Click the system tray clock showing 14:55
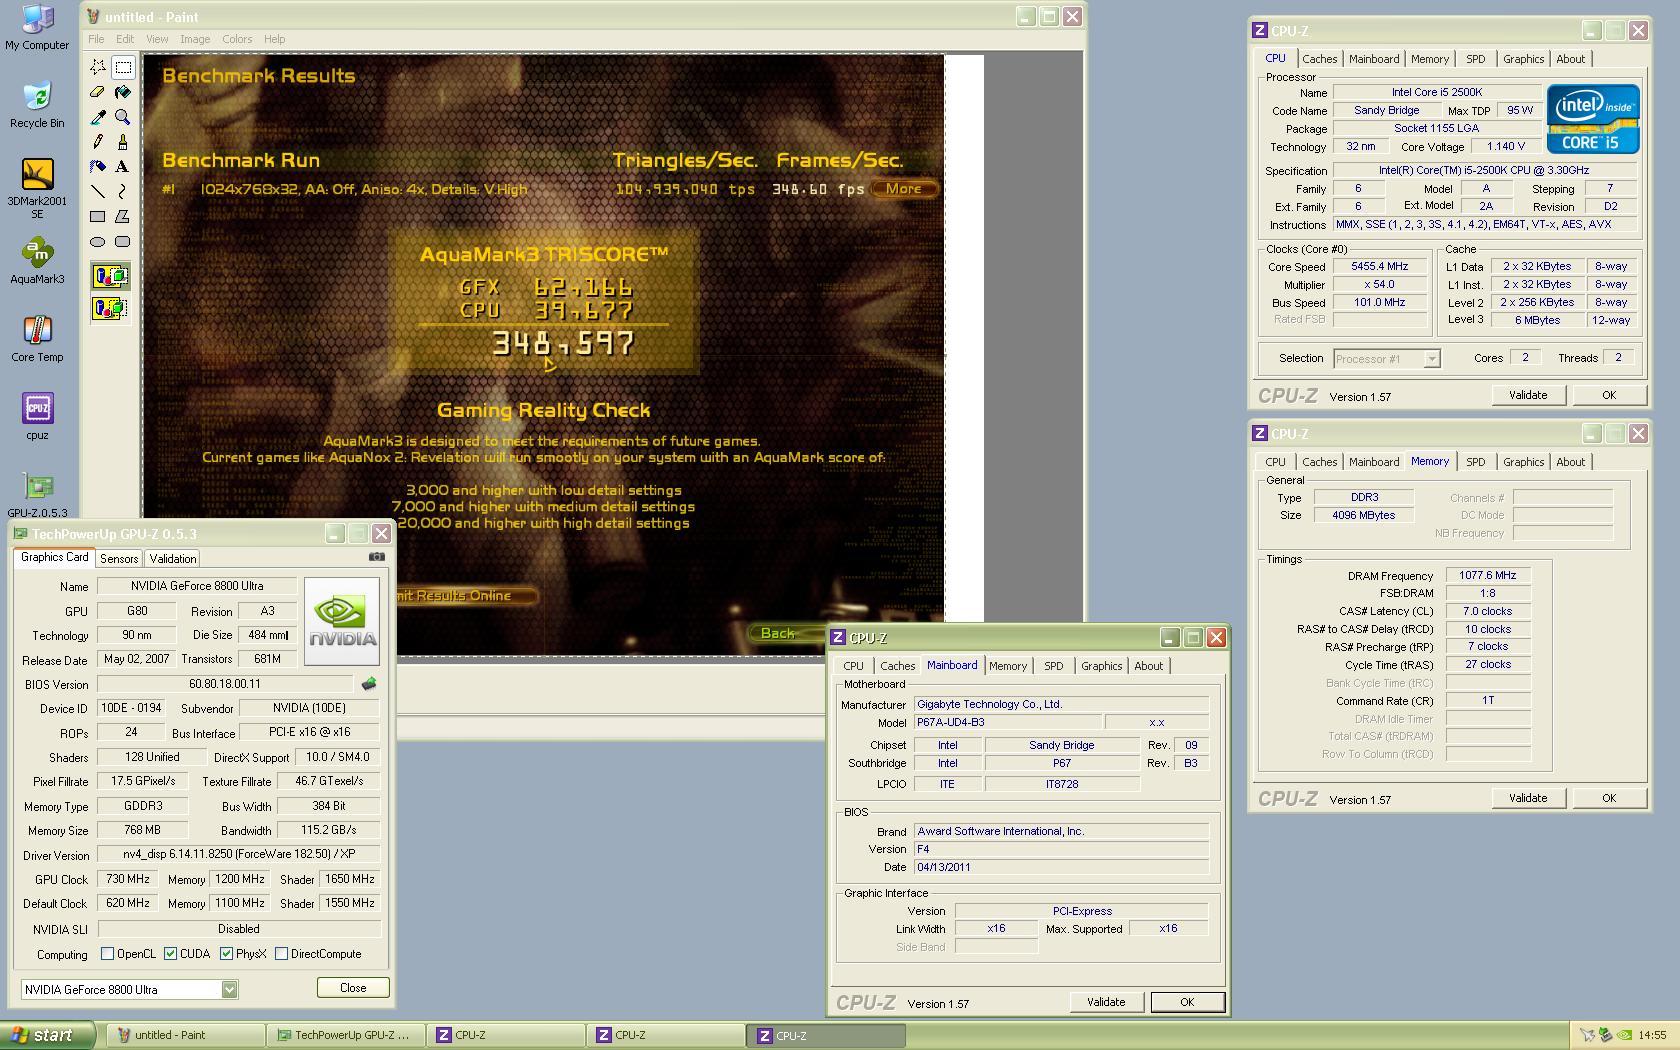1680x1050 pixels. pyautogui.click(x=1652, y=1035)
